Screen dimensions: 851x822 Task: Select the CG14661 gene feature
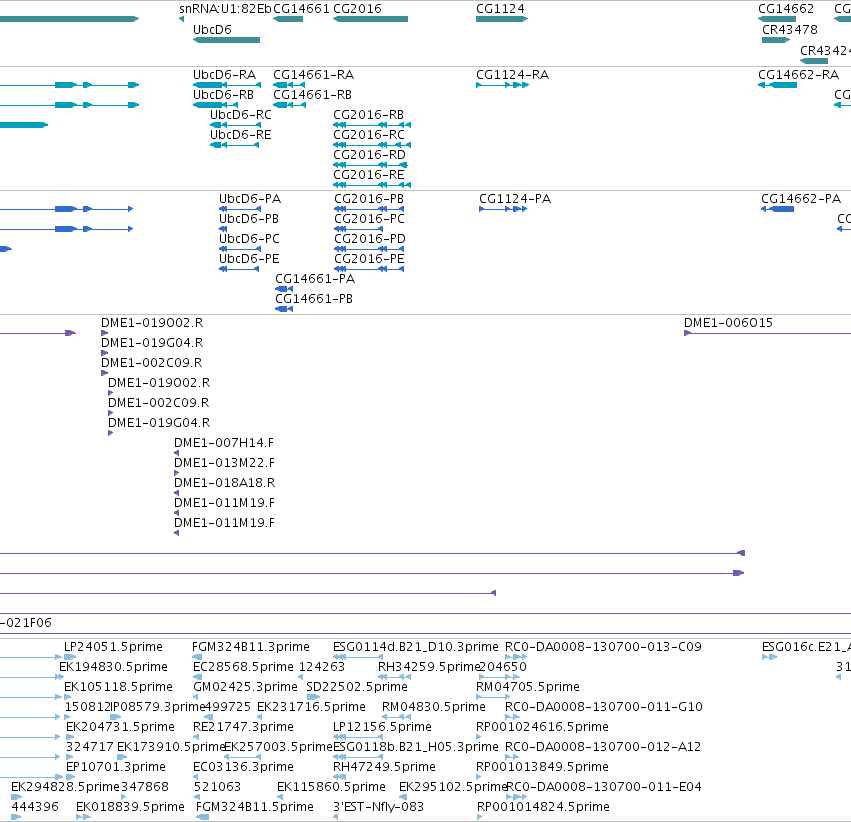pos(288,19)
